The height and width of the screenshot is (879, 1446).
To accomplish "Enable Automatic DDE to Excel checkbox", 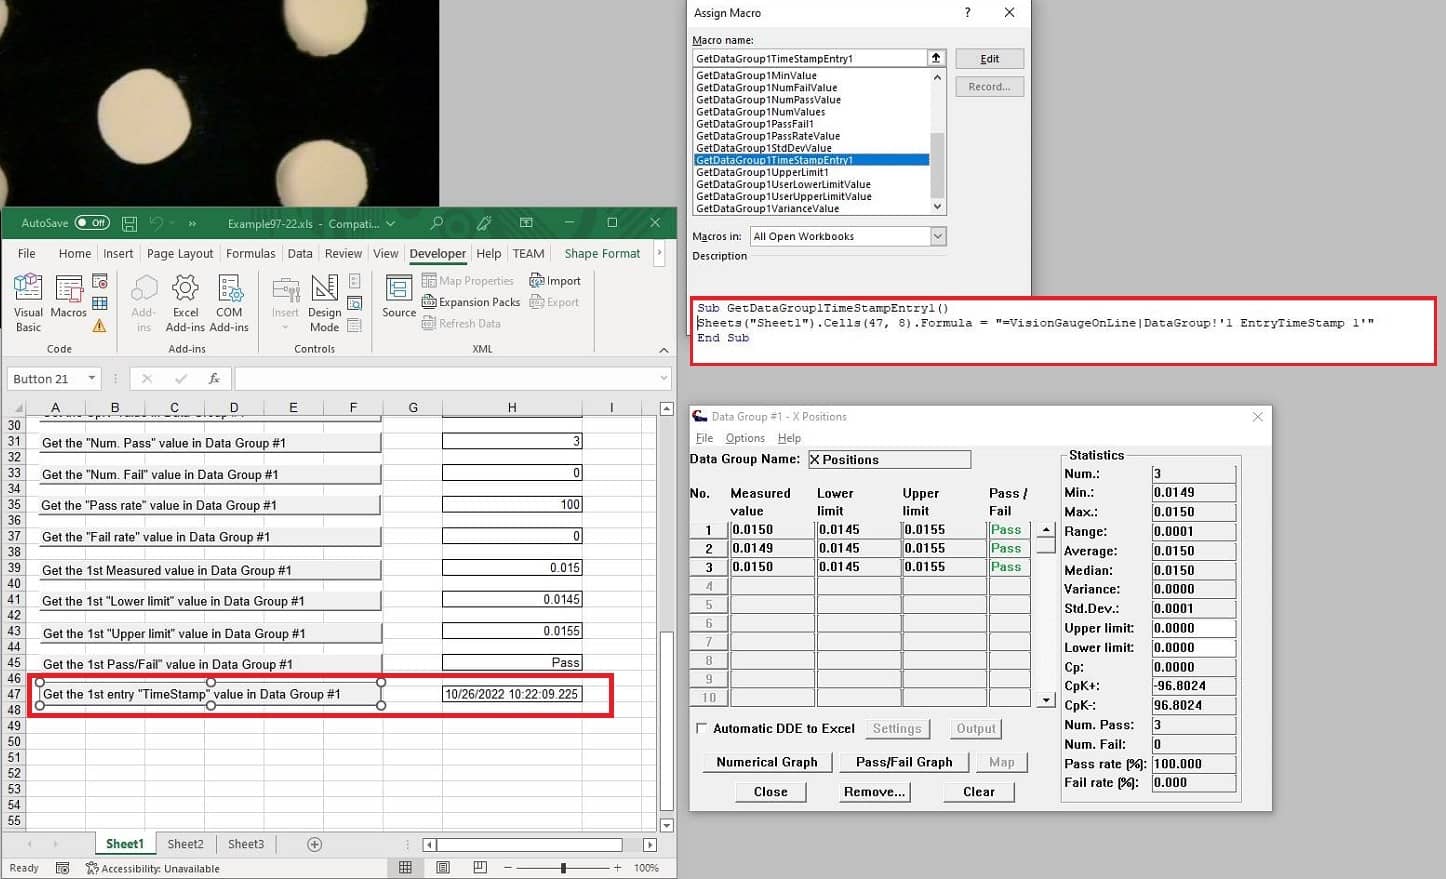I will tap(701, 728).
